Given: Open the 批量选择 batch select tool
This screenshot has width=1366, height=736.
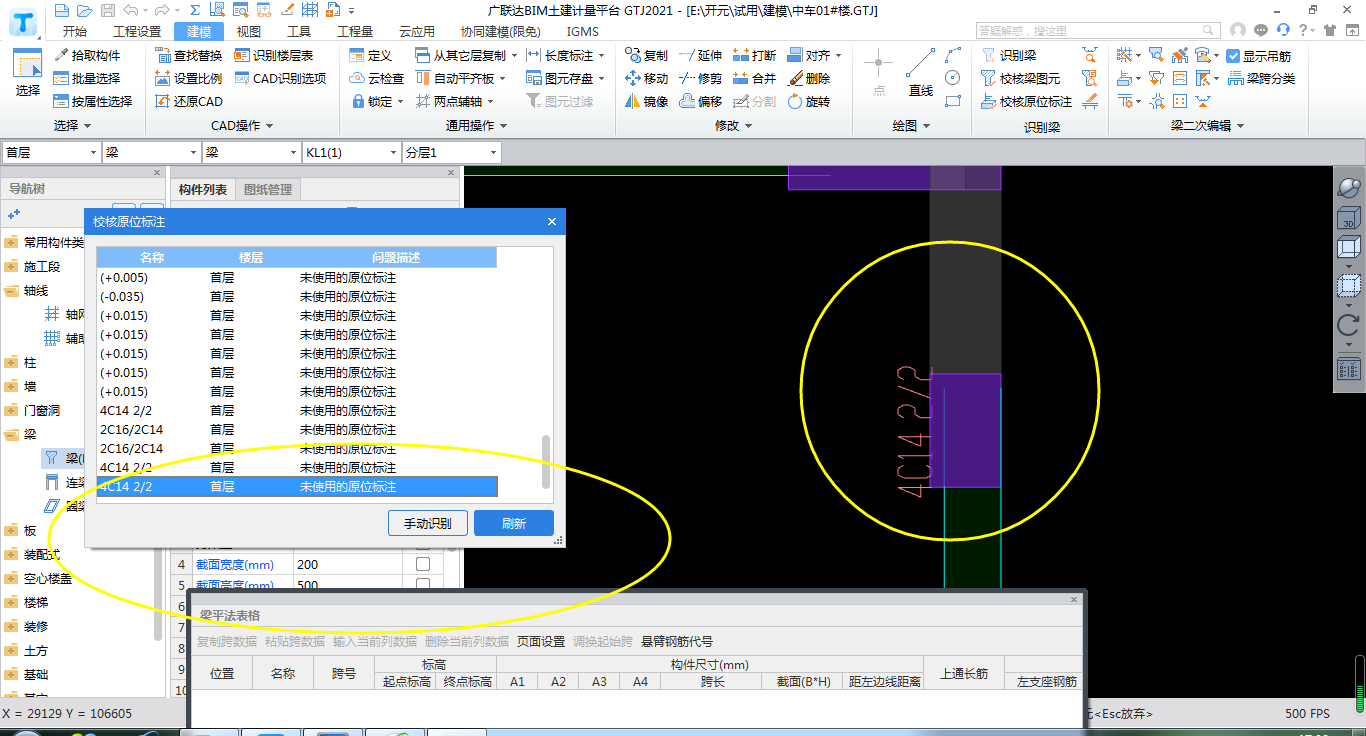Looking at the screenshot, I should [87, 78].
